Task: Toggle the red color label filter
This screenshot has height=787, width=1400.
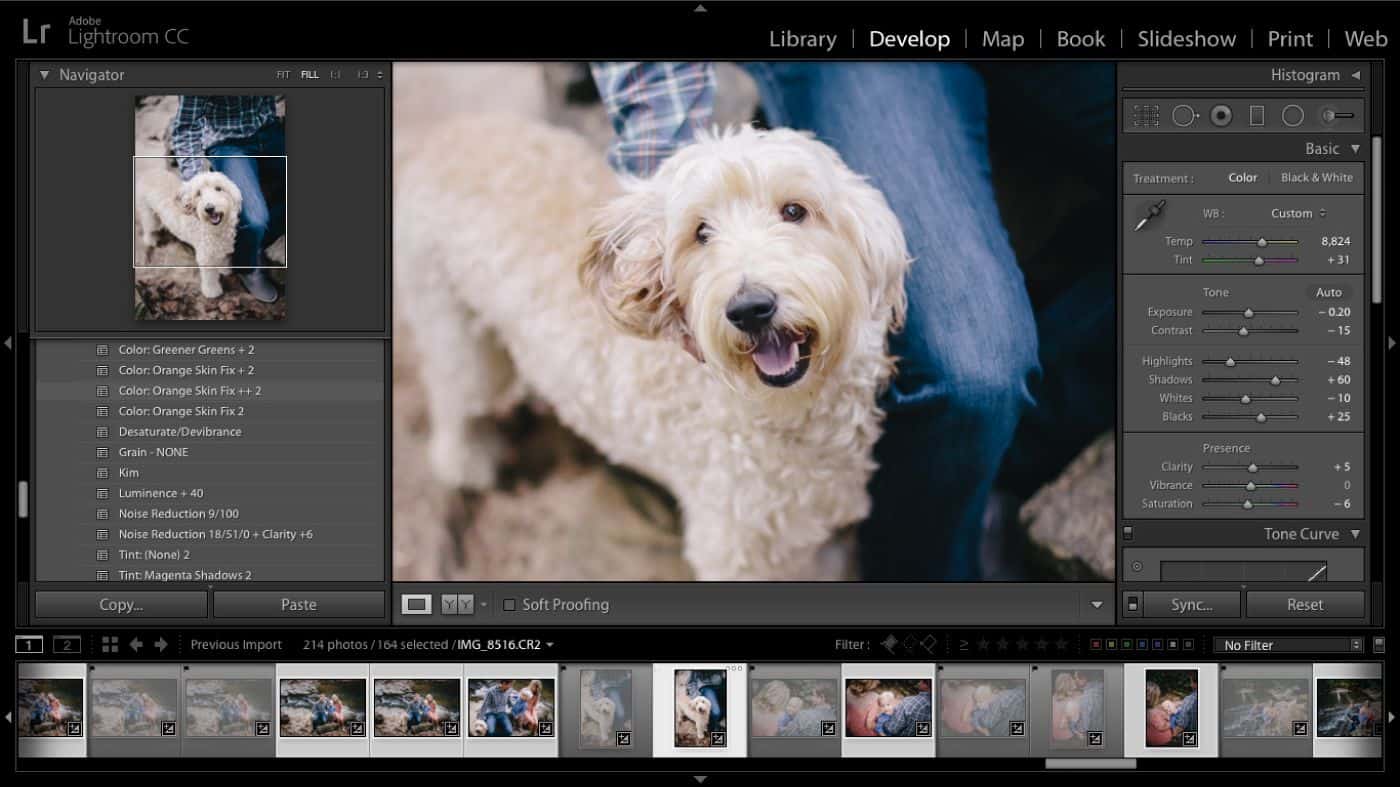Action: pyautogui.click(x=1096, y=645)
